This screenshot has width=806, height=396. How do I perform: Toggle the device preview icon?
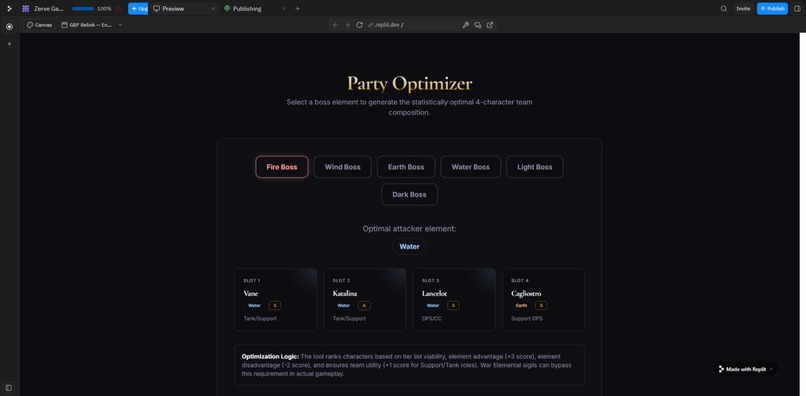click(x=478, y=25)
